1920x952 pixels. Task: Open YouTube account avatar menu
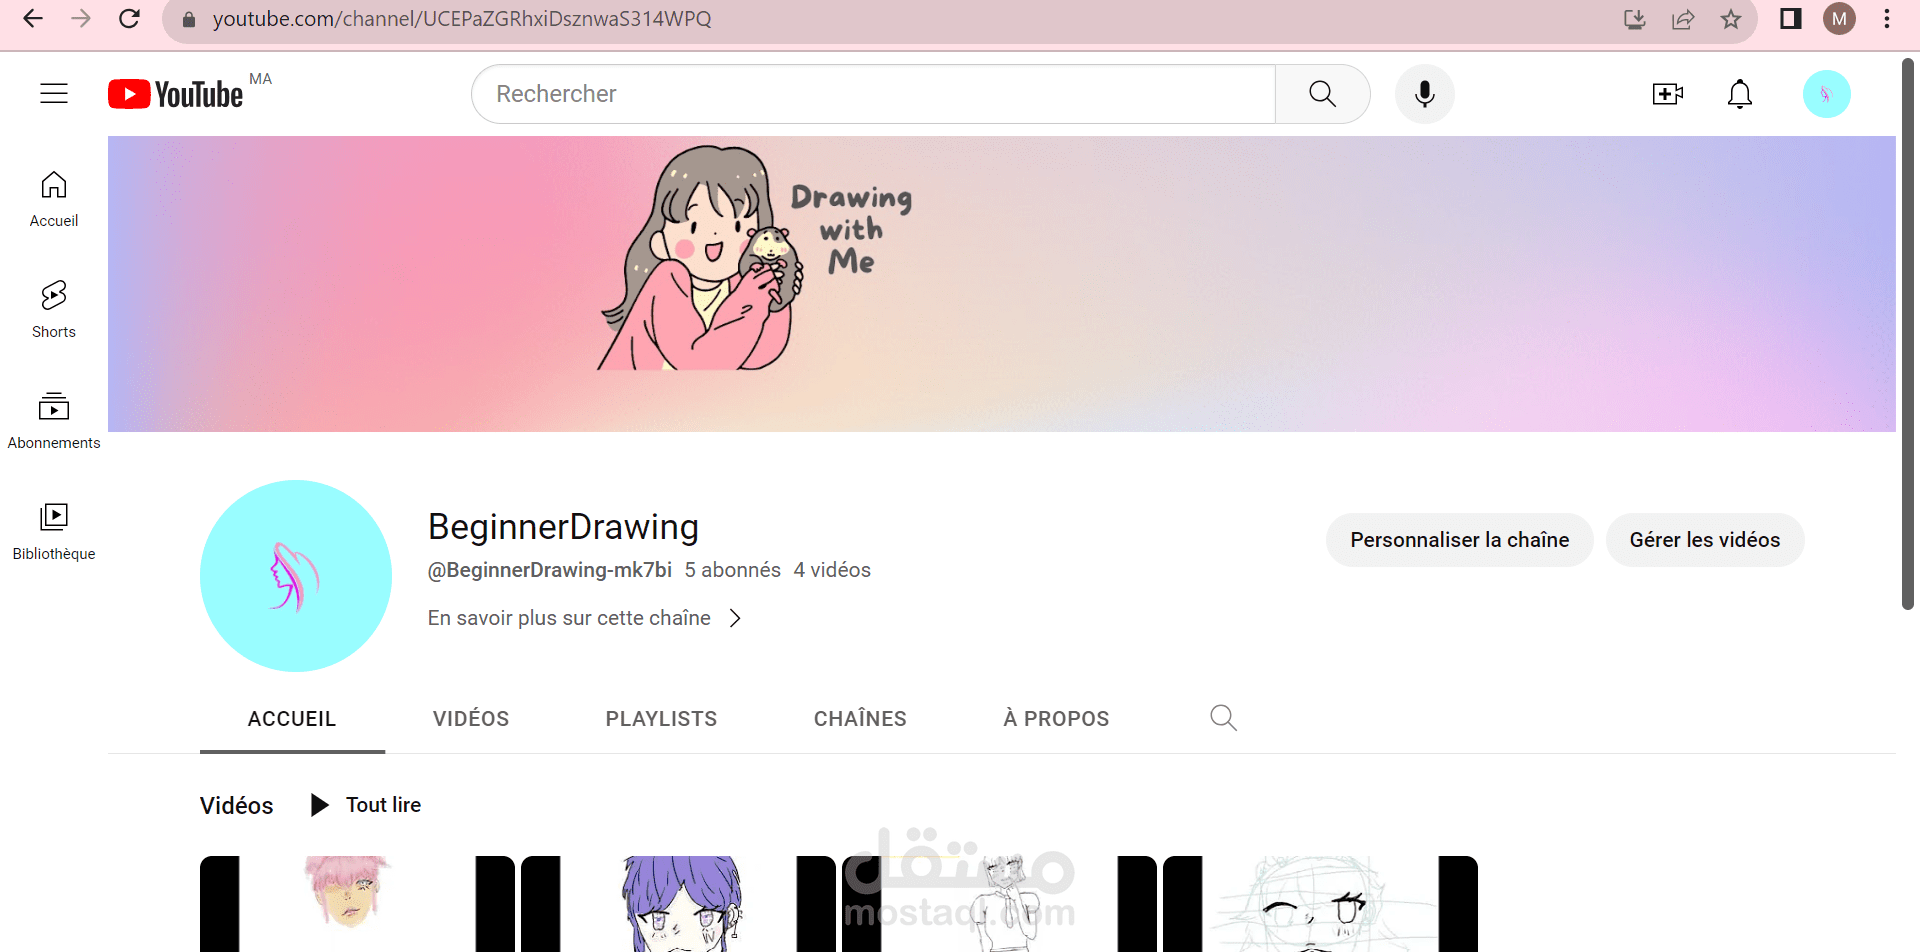pyautogui.click(x=1827, y=94)
